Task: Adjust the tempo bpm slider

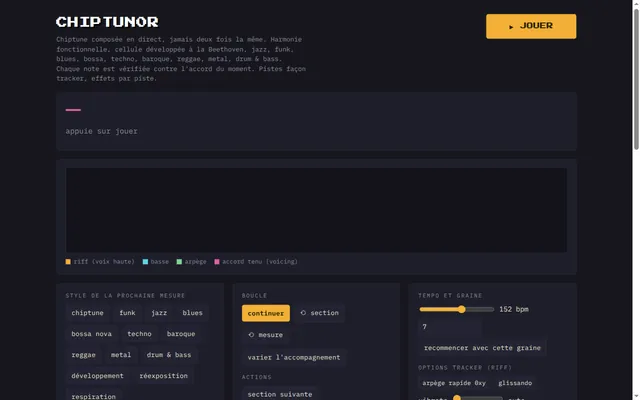Action: tap(457, 309)
